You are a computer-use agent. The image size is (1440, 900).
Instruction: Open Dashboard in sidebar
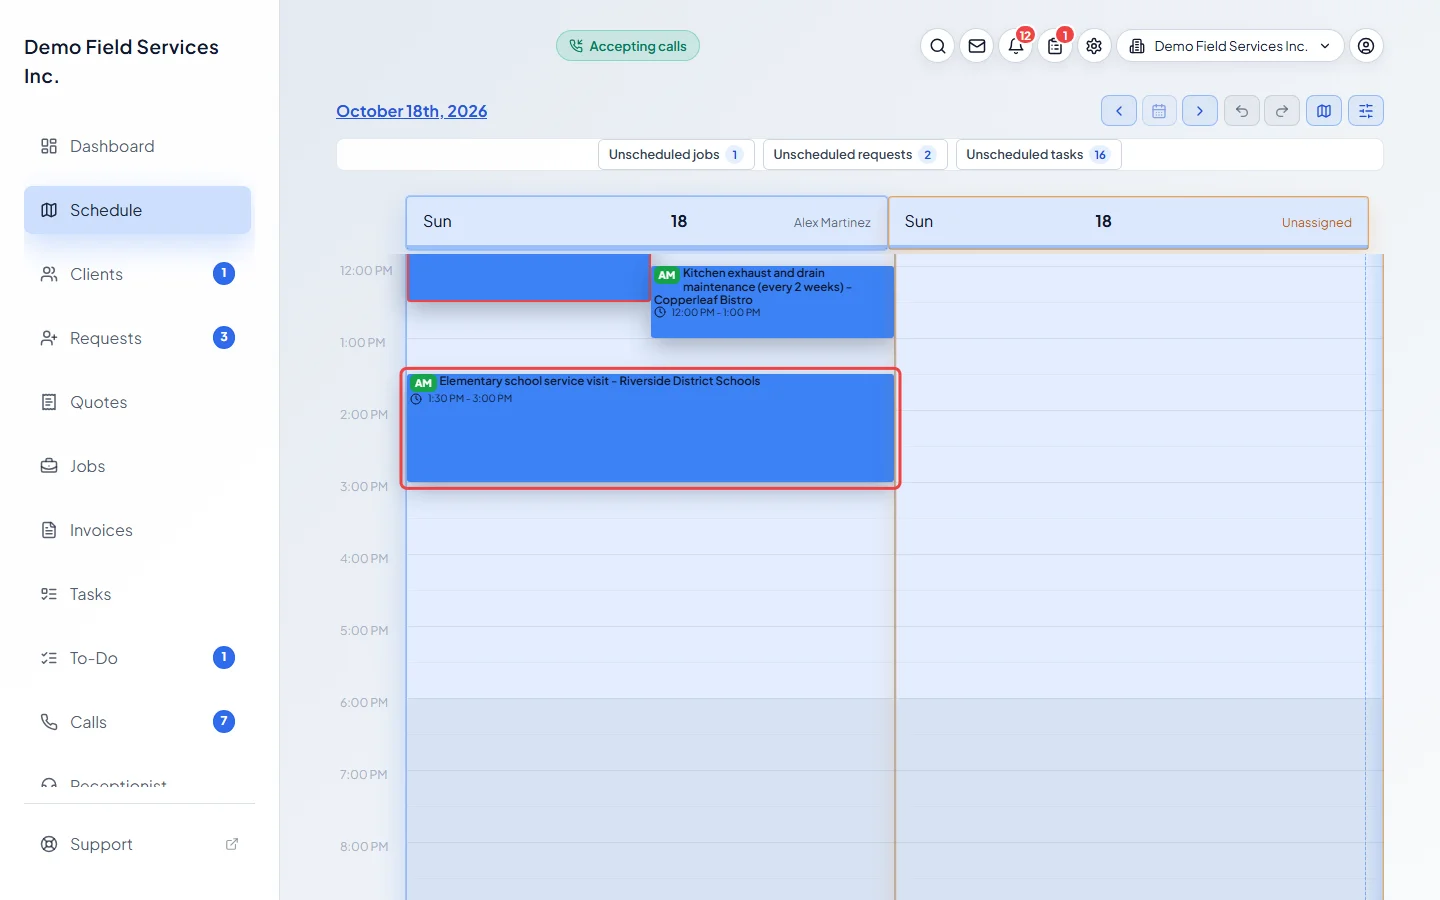[138, 146]
